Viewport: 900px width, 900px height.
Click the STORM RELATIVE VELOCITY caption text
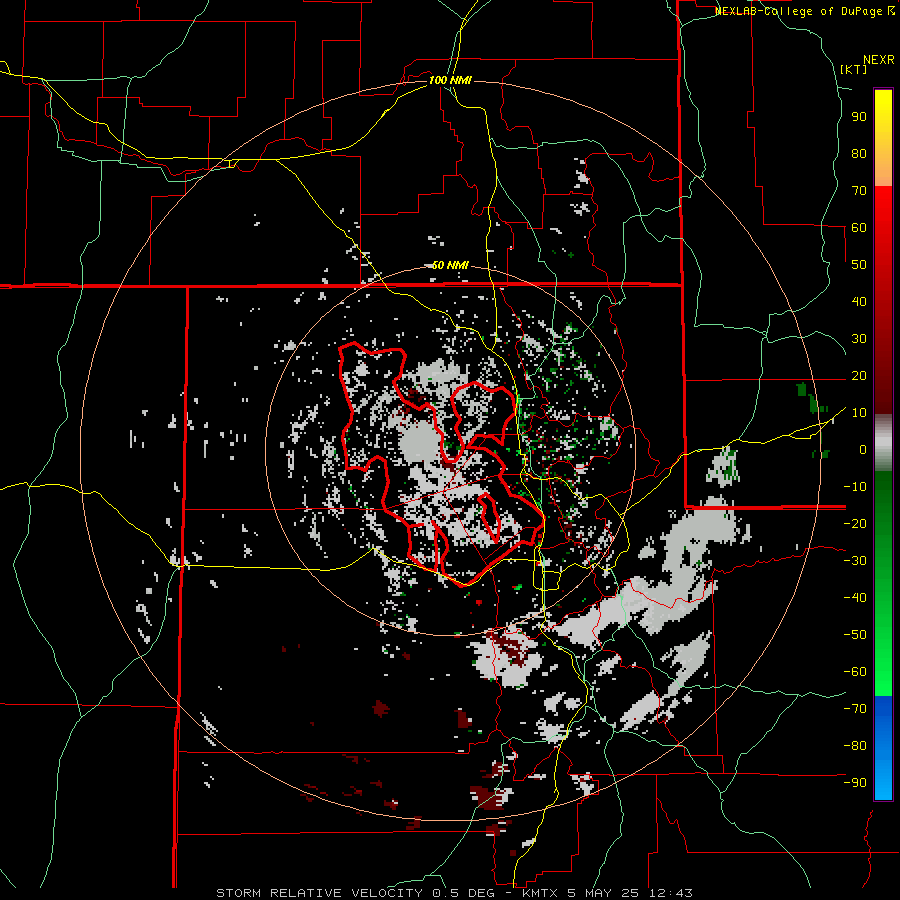click(319, 893)
